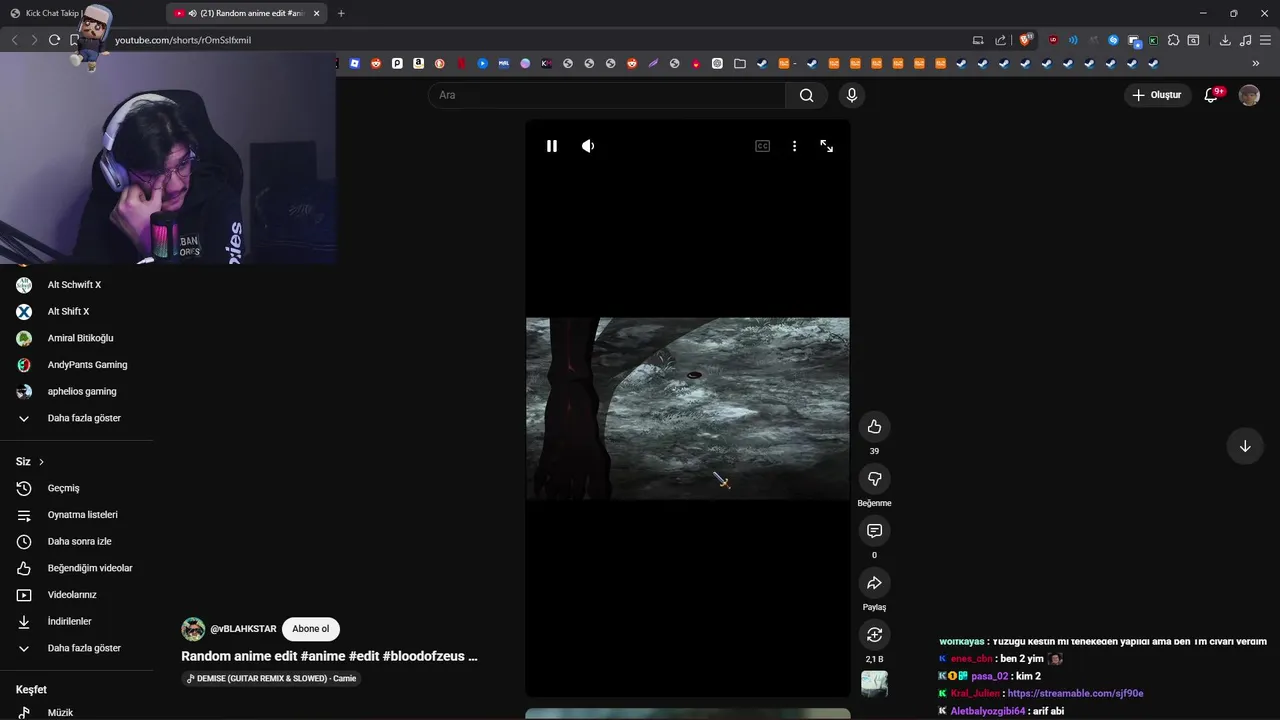Open the Alt Schwift X subscription

(x=76, y=285)
